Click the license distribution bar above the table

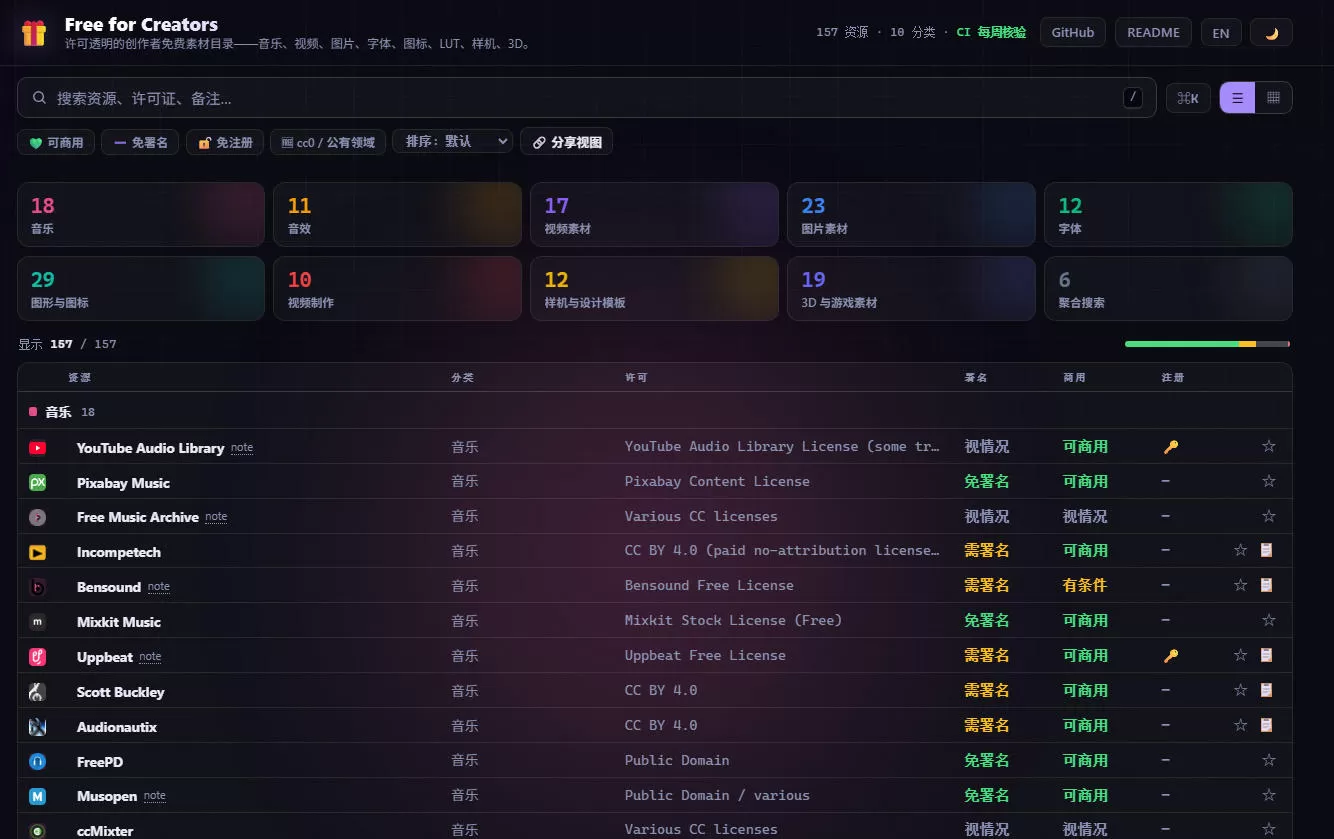click(x=1207, y=344)
